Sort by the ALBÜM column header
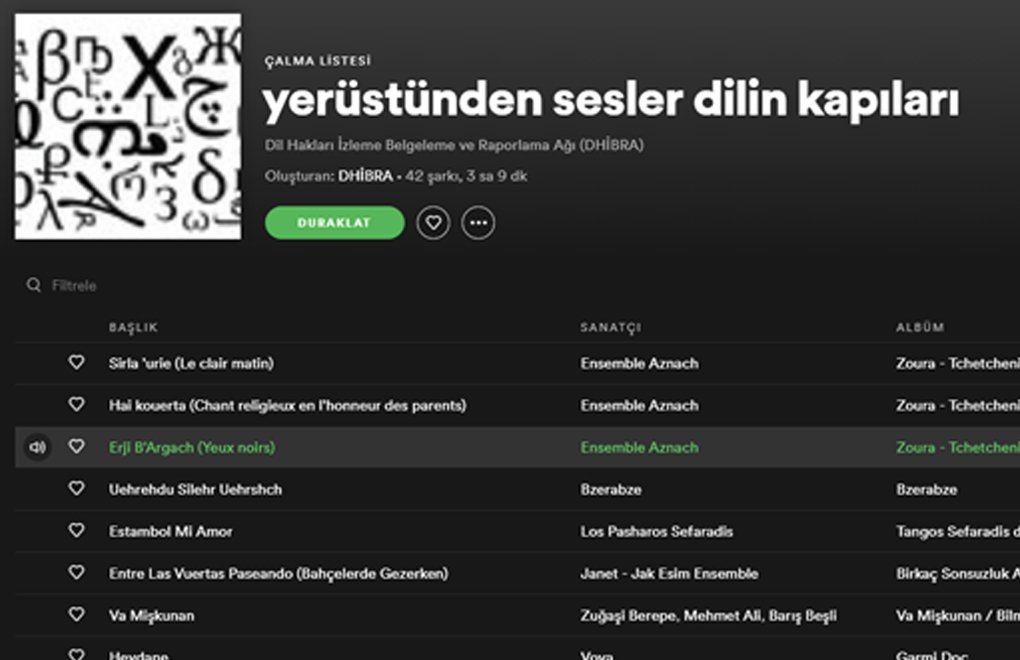This screenshot has width=1020, height=660. [x=920, y=328]
